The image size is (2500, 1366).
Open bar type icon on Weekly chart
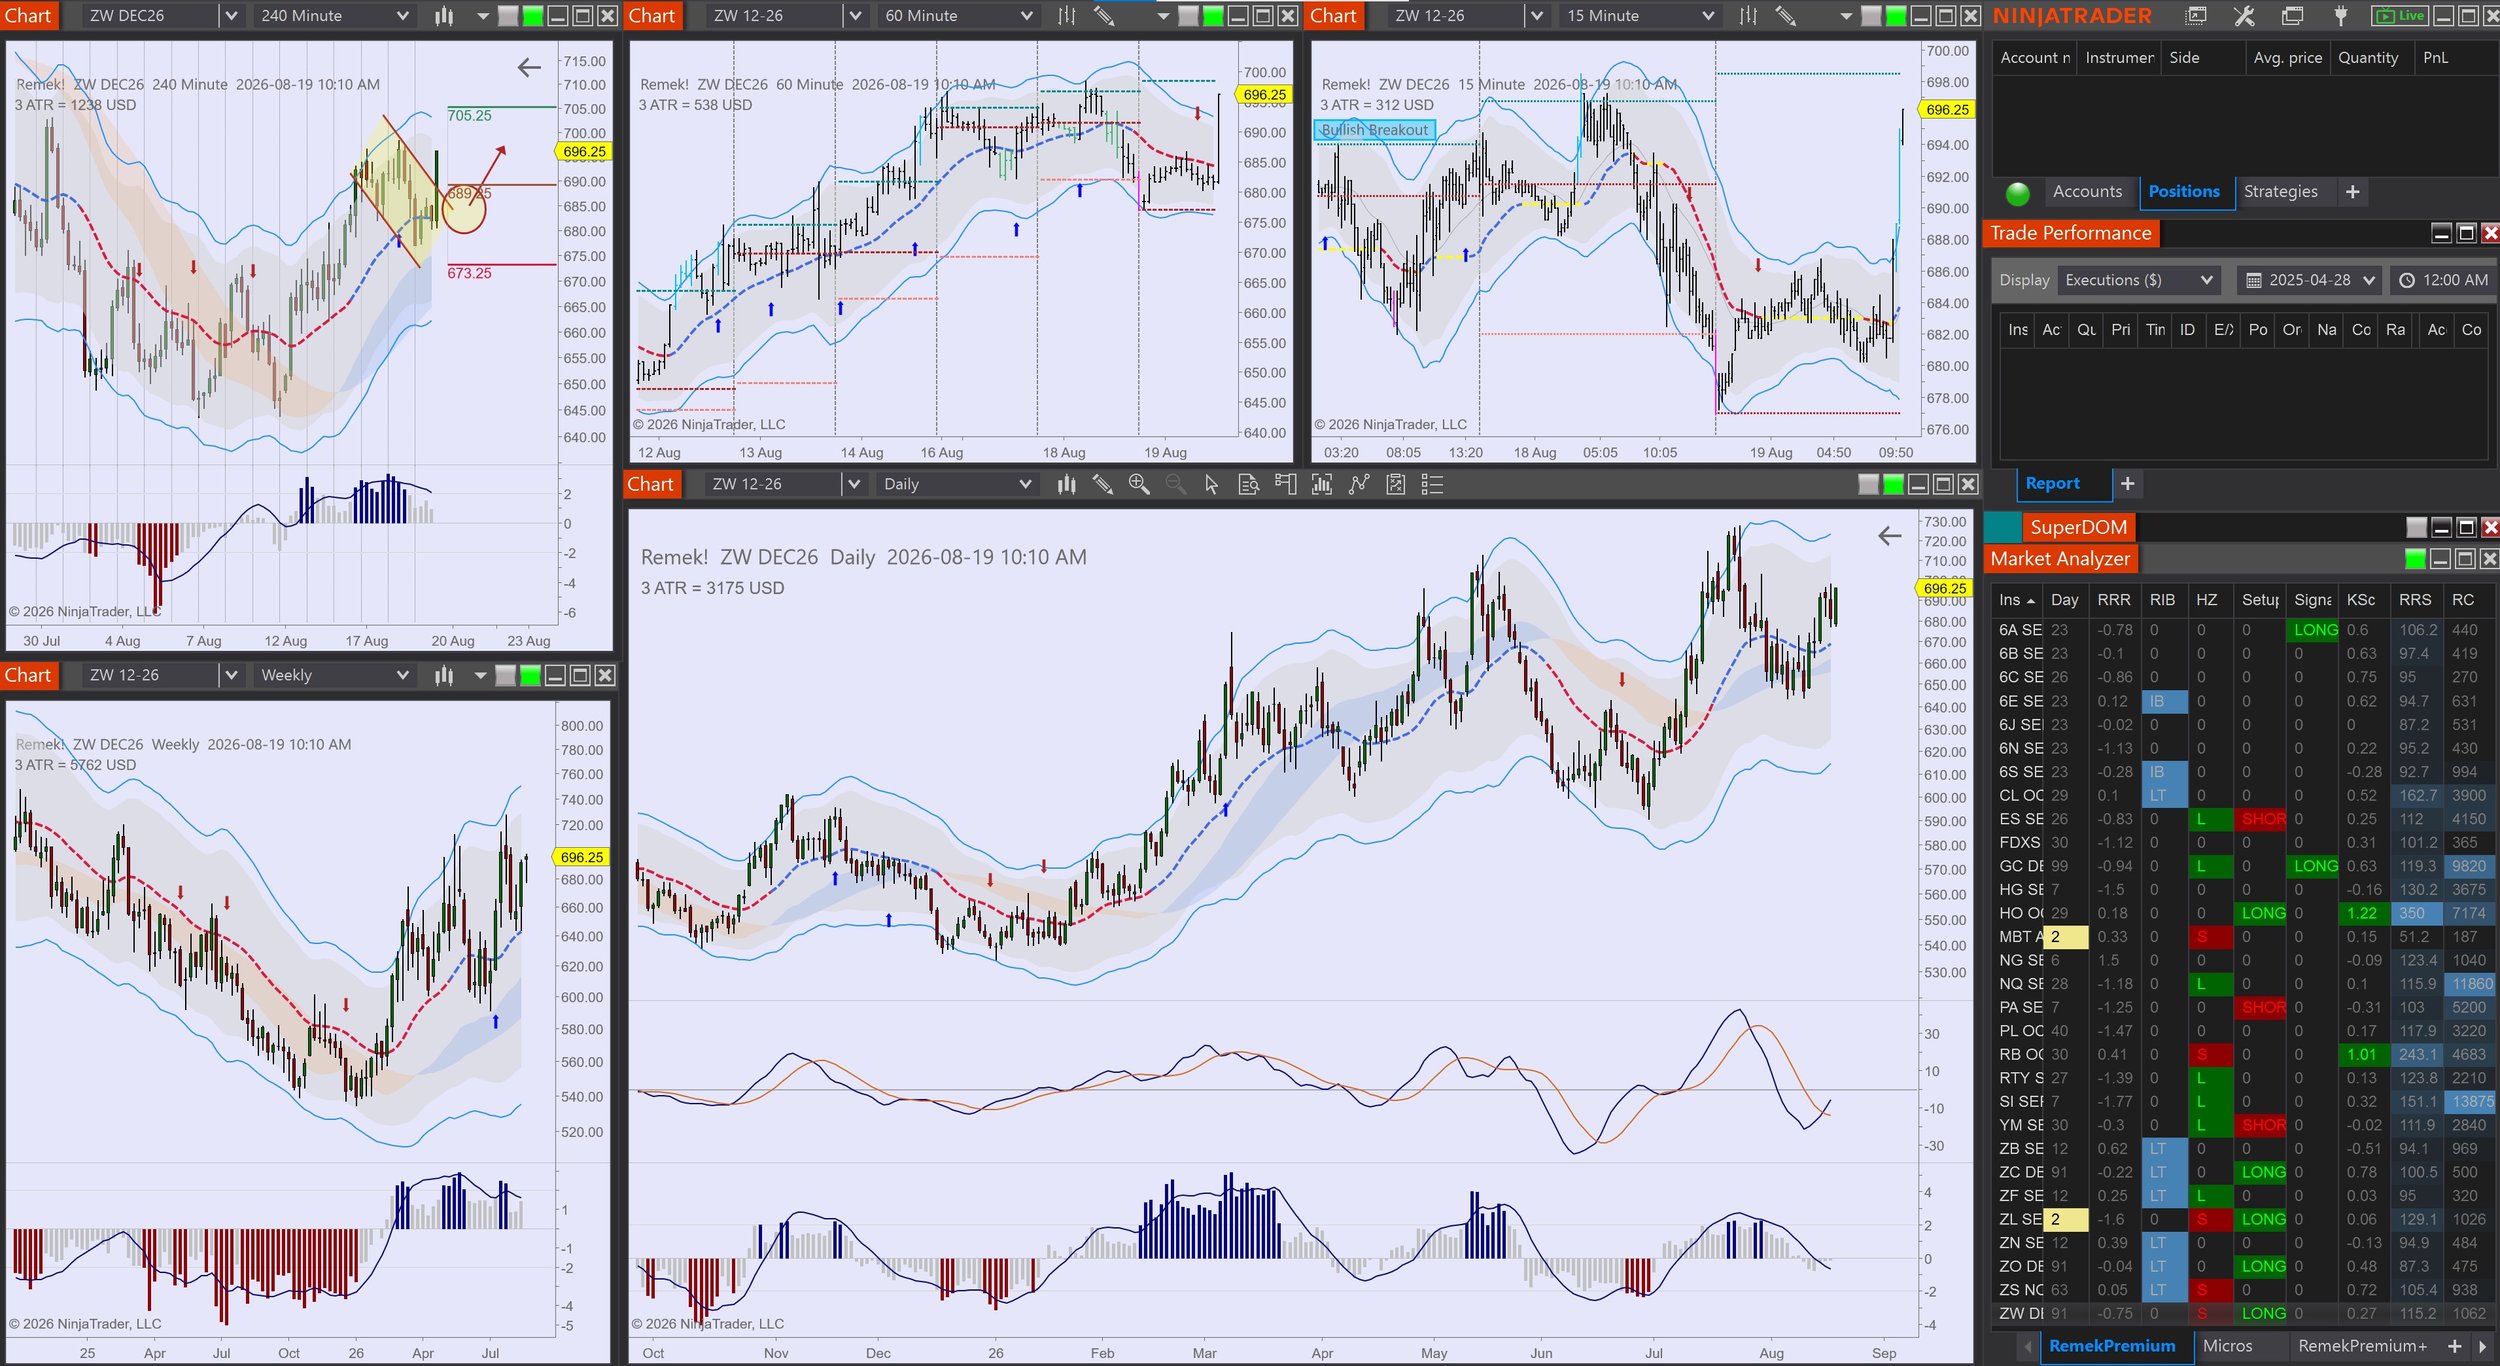coord(444,676)
